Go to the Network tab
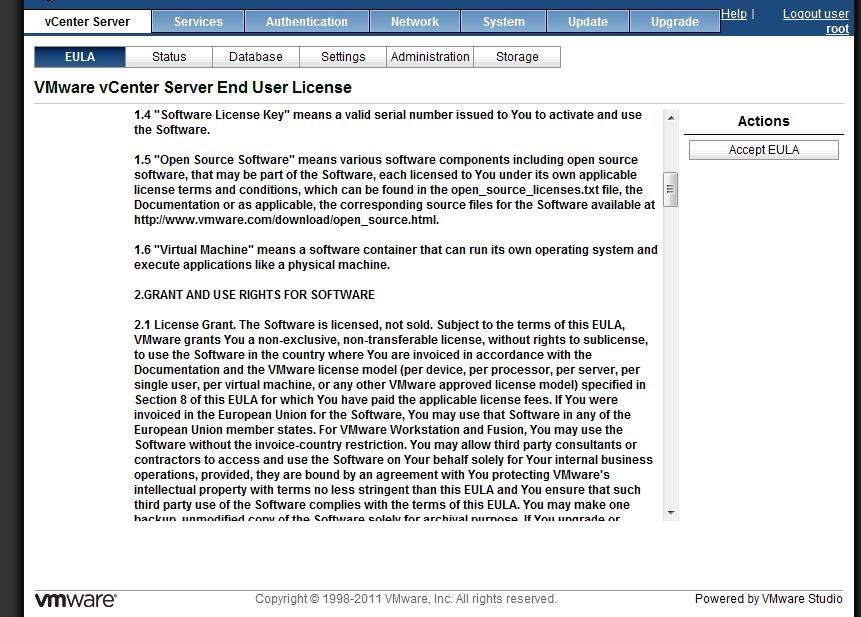The width and height of the screenshot is (861, 617). click(x=415, y=22)
